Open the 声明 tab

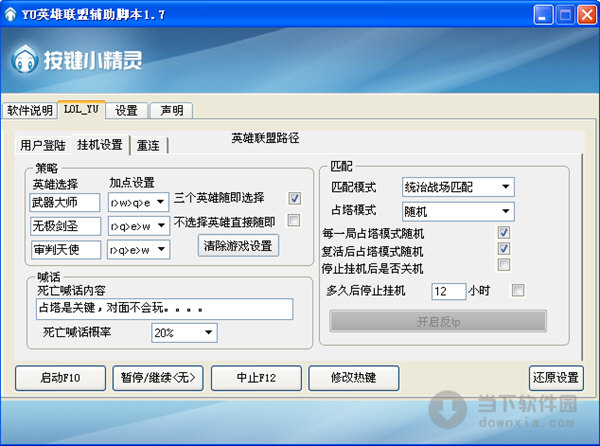(x=171, y=111)
